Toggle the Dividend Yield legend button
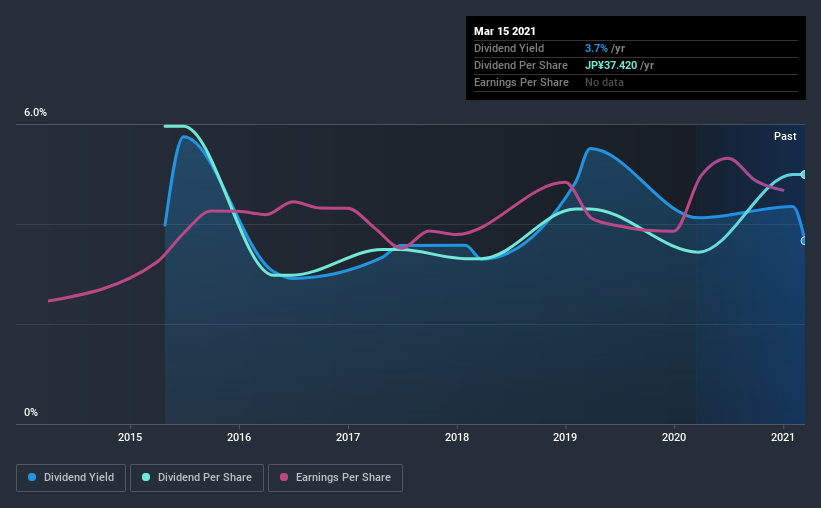Image resolution: width=821 pixels, height=508 pixels. 71,478
